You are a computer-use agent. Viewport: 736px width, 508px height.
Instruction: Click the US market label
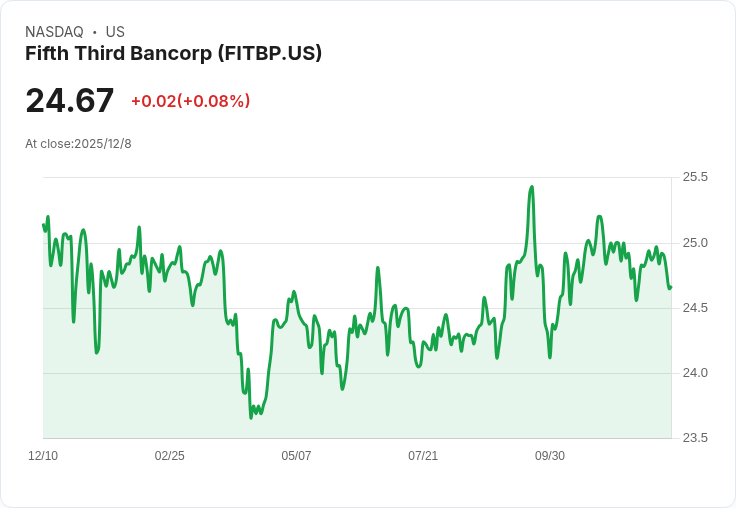click(x=115, y=32)
